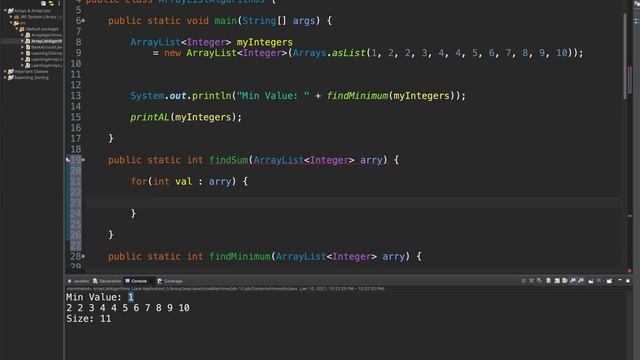The image size is (640, 360).
Task: Toggle Link with Editor in Package Explorer
Action: click(51, 3)
